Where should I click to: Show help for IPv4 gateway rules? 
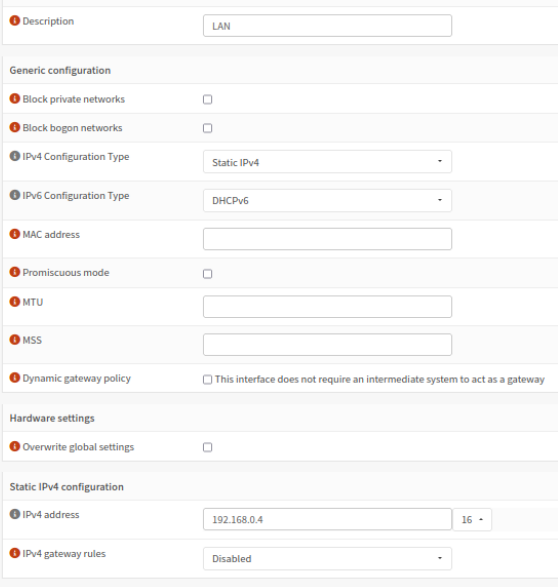click(15, 553)
